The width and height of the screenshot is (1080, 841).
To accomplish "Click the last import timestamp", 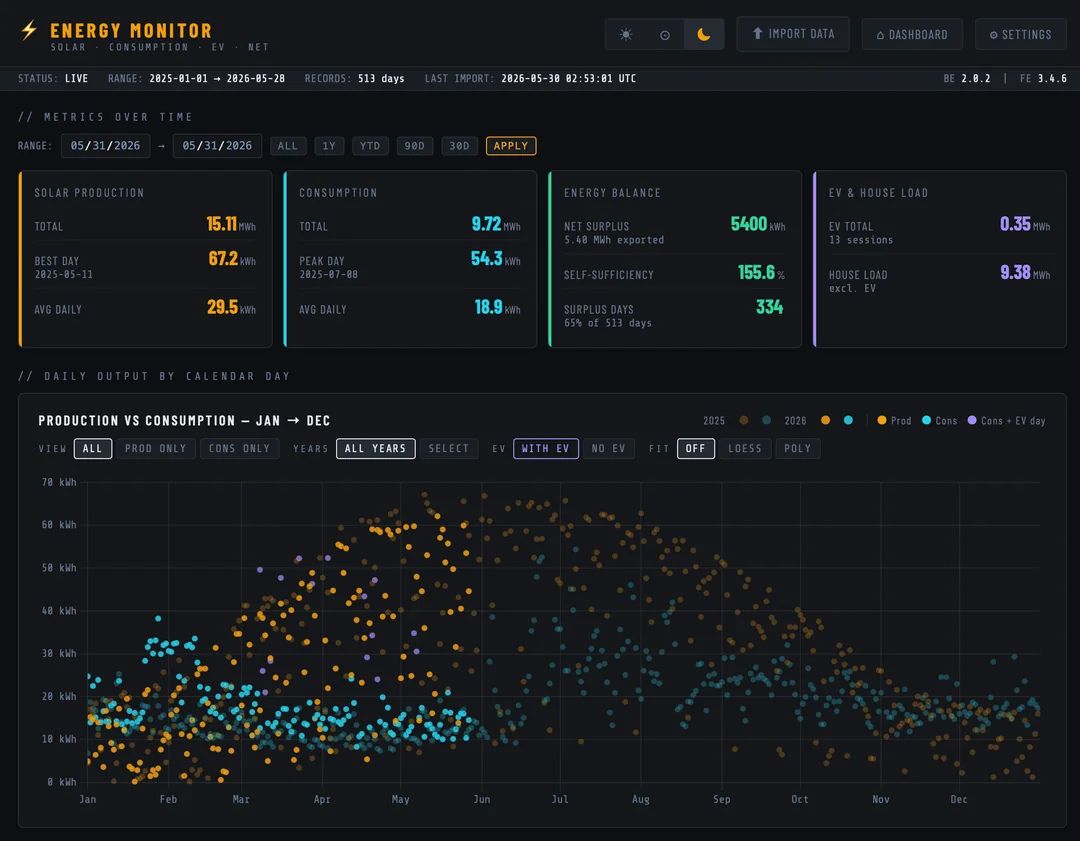I will pyautogui.click(x=568, y=79).
